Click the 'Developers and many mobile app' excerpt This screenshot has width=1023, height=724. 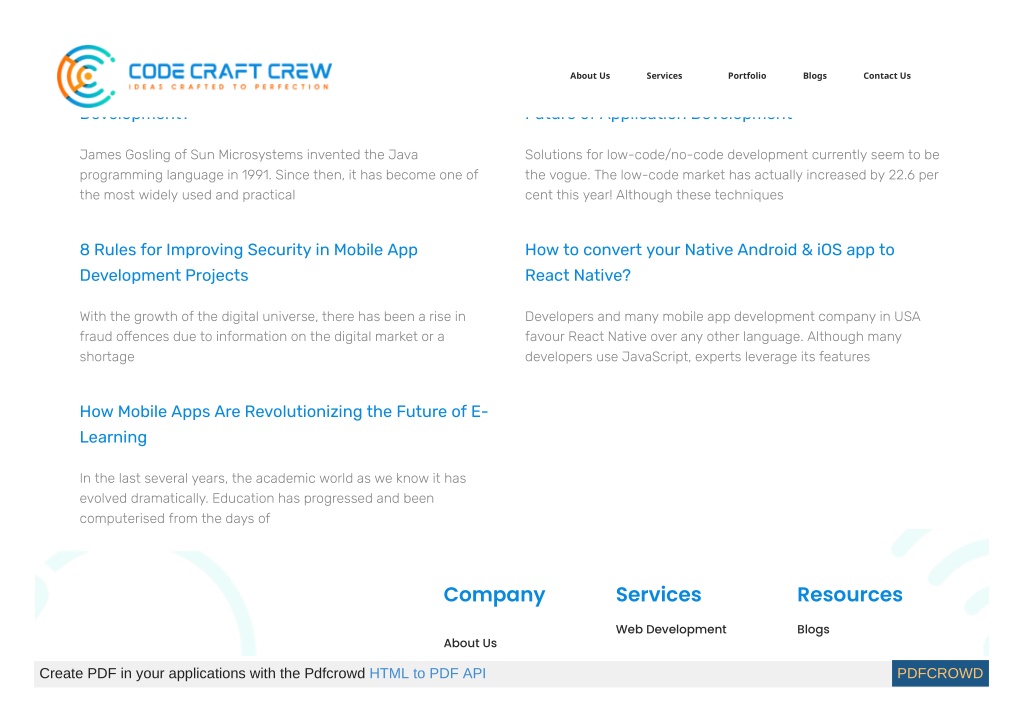(722, 337)
